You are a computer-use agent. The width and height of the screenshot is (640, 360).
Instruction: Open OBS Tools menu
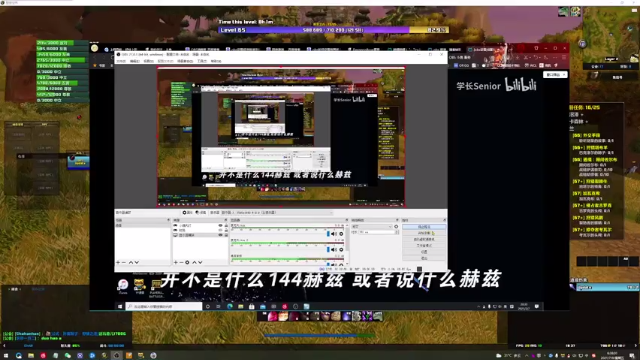point(202,61)
